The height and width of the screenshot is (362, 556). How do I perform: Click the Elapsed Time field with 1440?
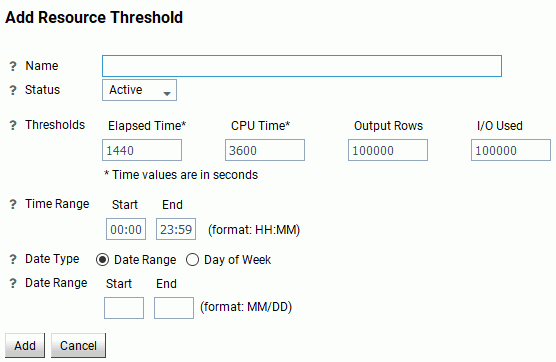coord(142,150)
